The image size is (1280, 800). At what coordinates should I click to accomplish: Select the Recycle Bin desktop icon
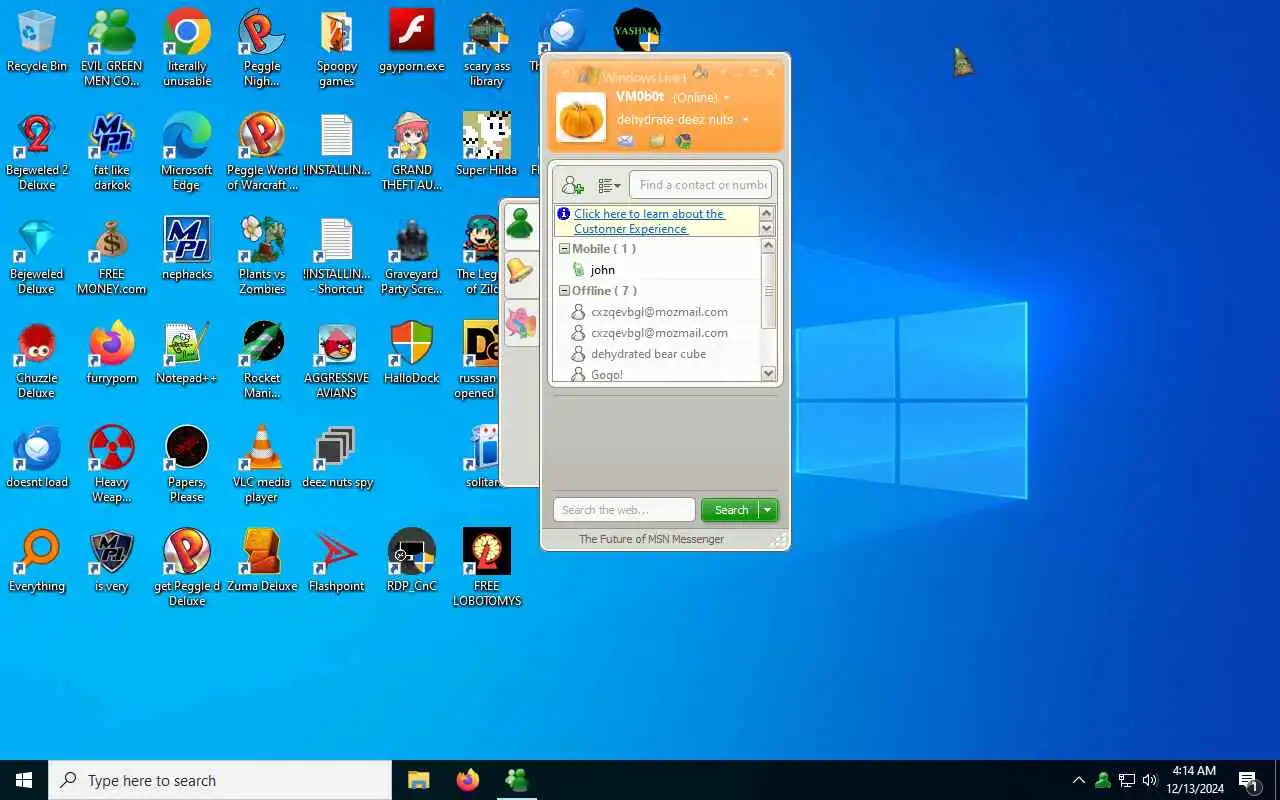(x=37, y=41)
